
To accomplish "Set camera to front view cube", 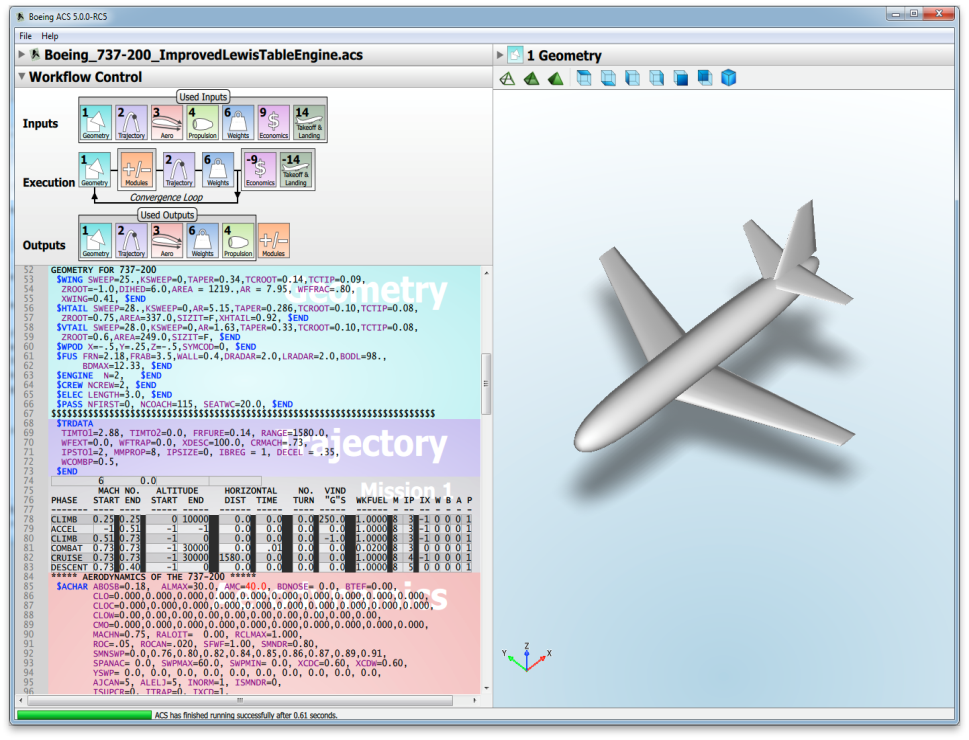I will tap(680, 78).
